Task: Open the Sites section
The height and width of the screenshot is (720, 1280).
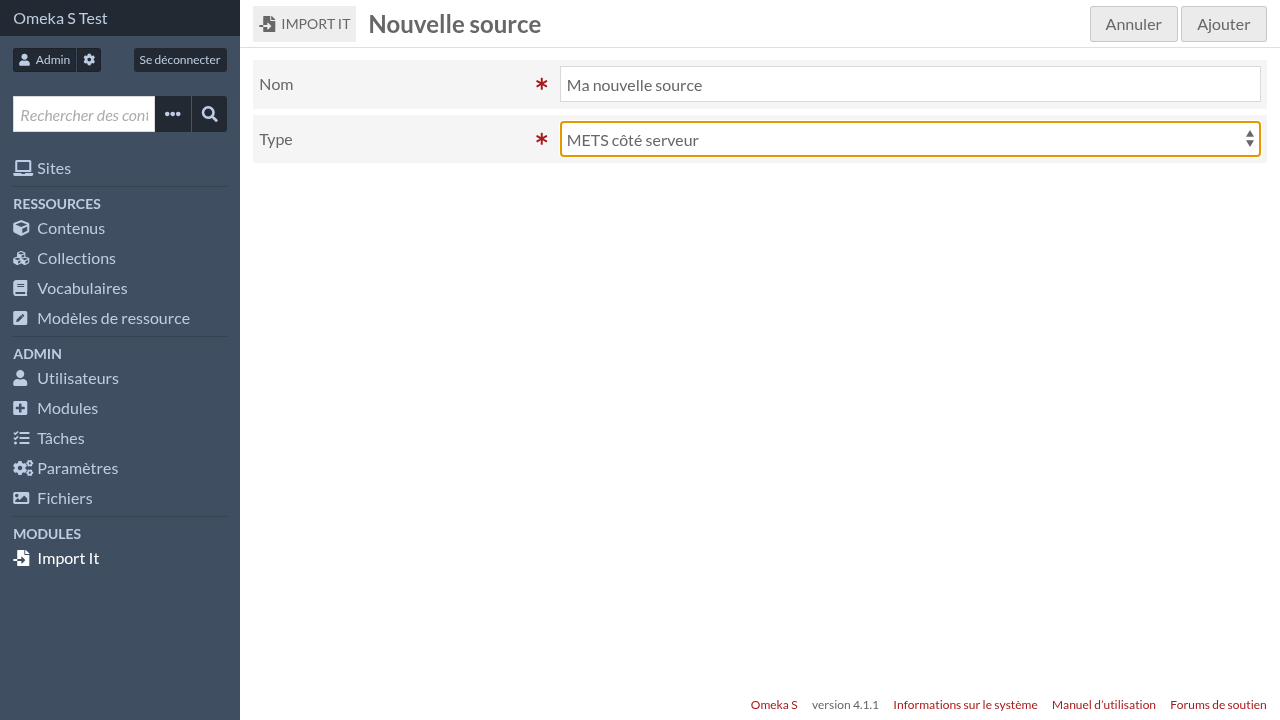Action: [56, 168]
